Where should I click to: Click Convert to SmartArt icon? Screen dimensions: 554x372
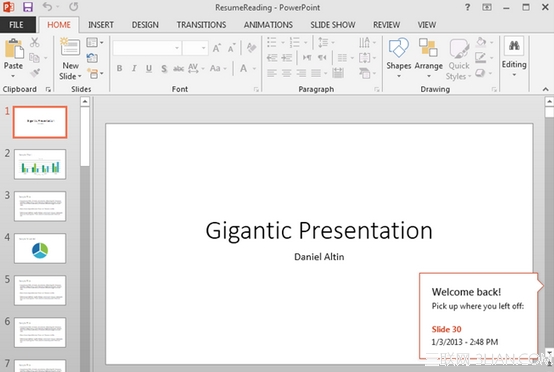(365, 73)
